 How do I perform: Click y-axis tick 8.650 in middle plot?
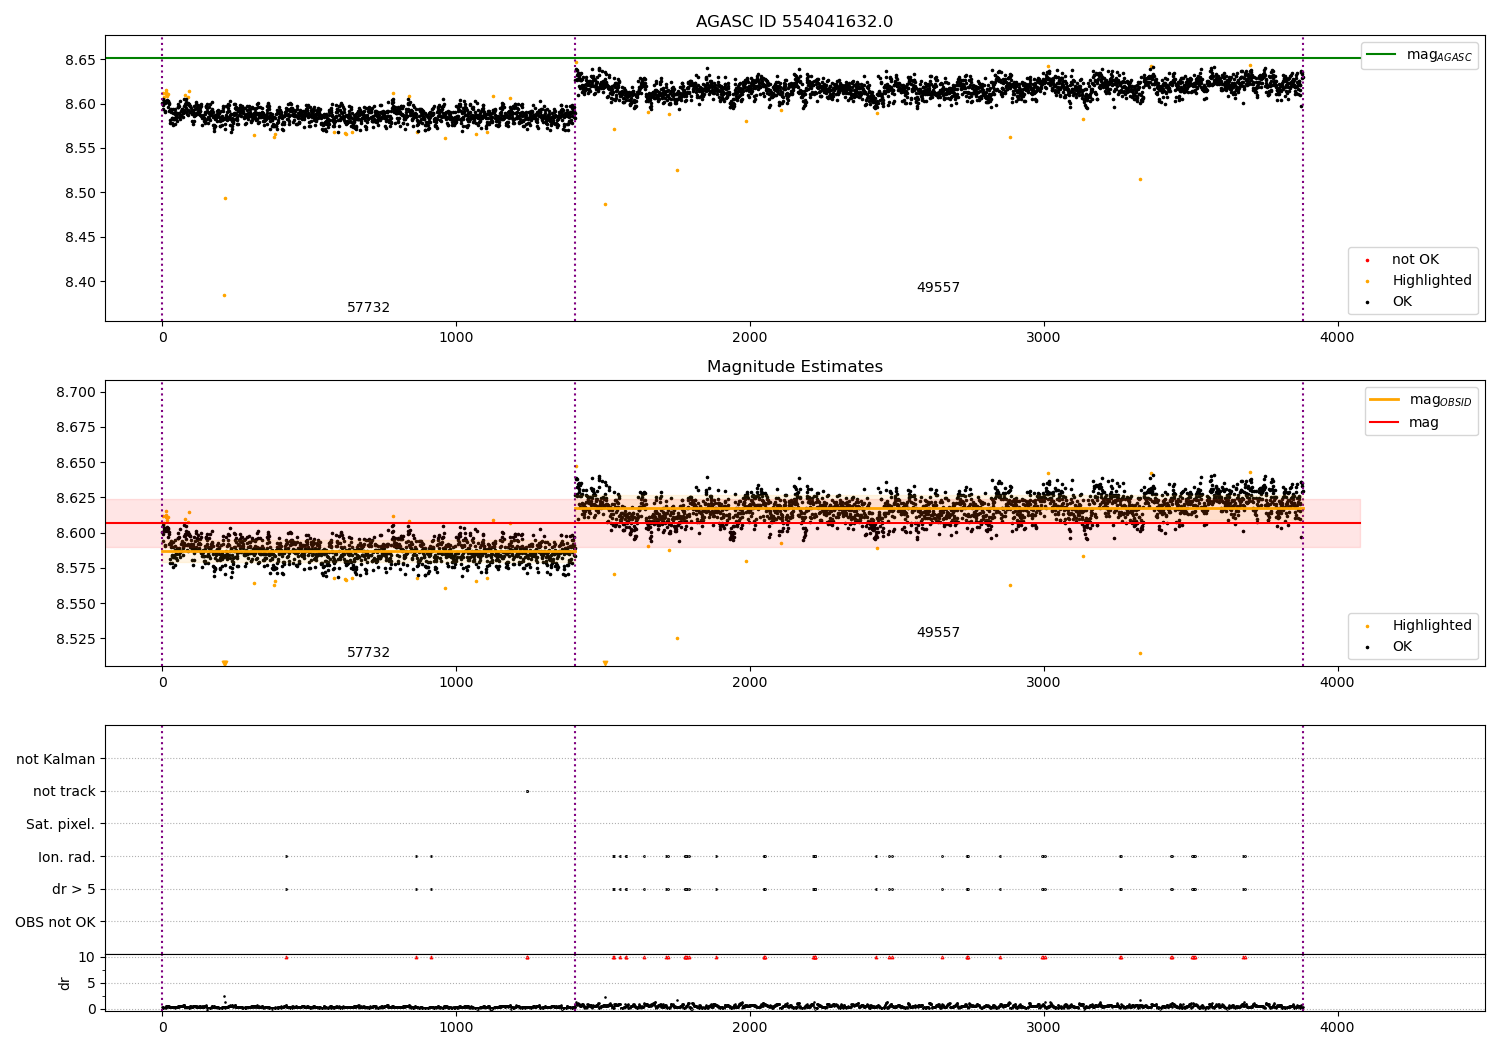pyautogui.click(x=76, y=463)
